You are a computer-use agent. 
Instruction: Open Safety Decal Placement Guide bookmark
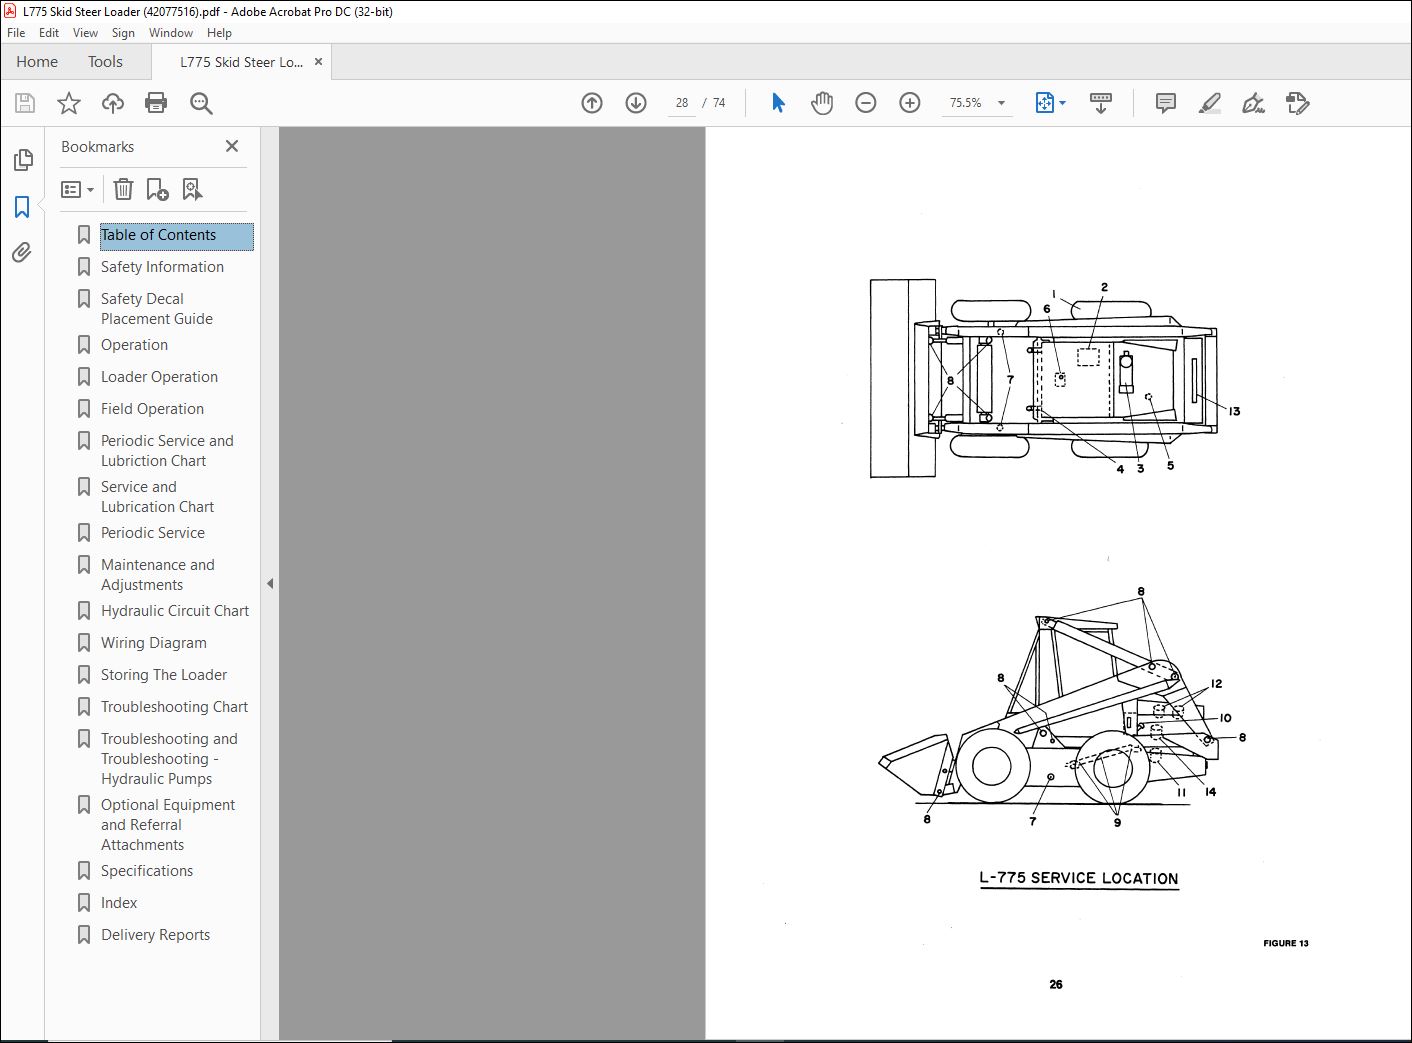click(157, 309)
